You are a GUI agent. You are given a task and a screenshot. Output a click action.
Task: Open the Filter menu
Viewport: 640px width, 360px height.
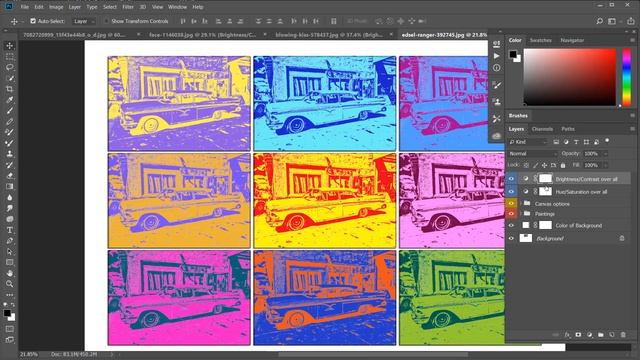pyautogui.click(x=128, y=7)
